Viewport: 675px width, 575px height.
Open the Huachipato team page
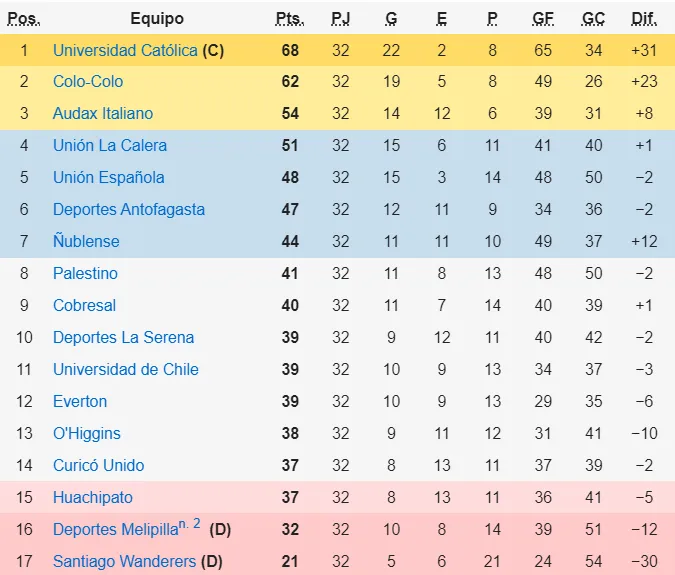[92, 498]
